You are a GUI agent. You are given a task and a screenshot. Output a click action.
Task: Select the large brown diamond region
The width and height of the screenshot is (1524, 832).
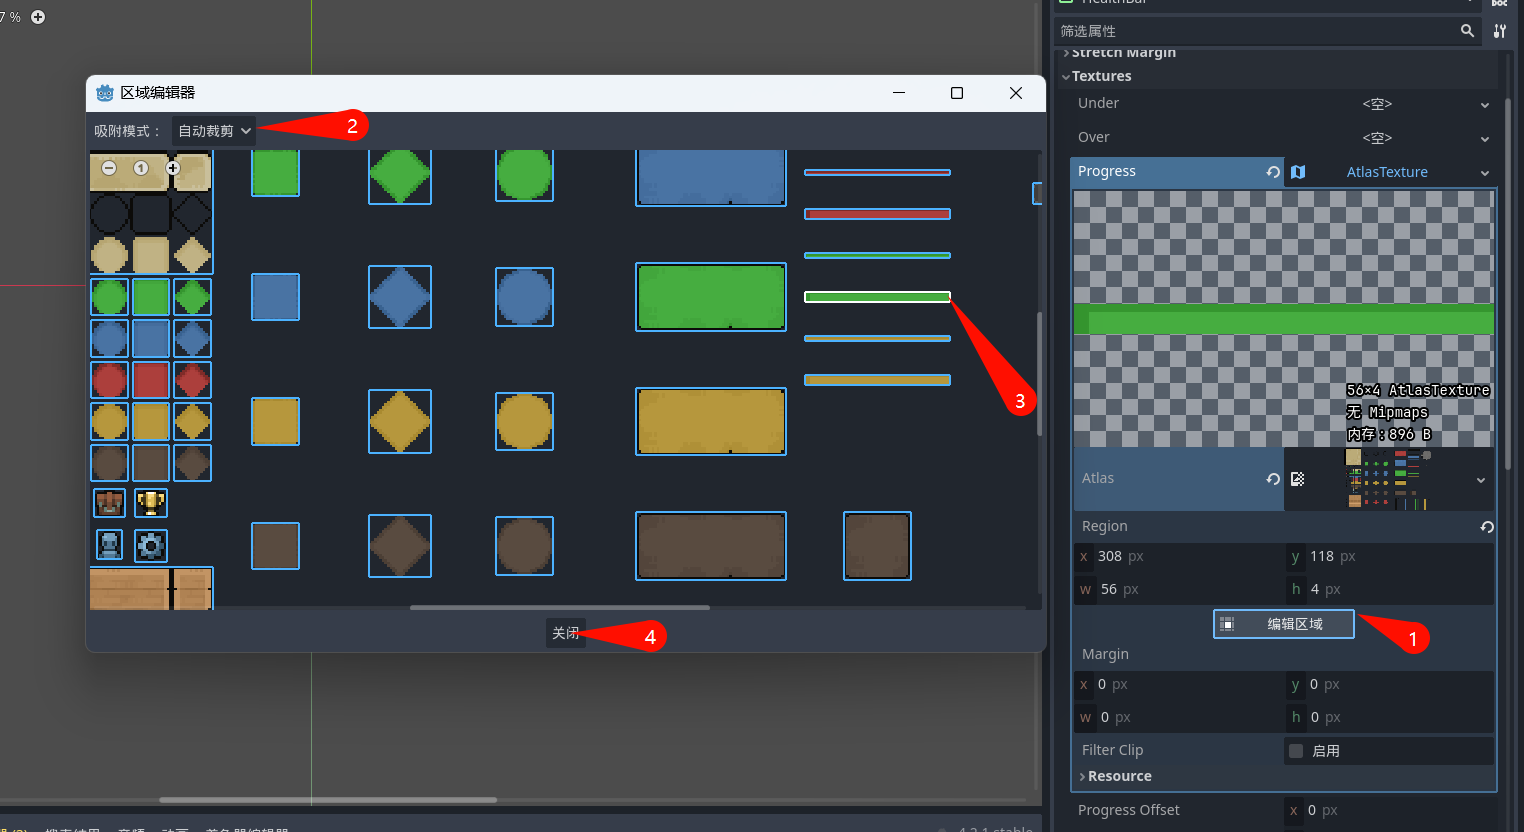400,546
